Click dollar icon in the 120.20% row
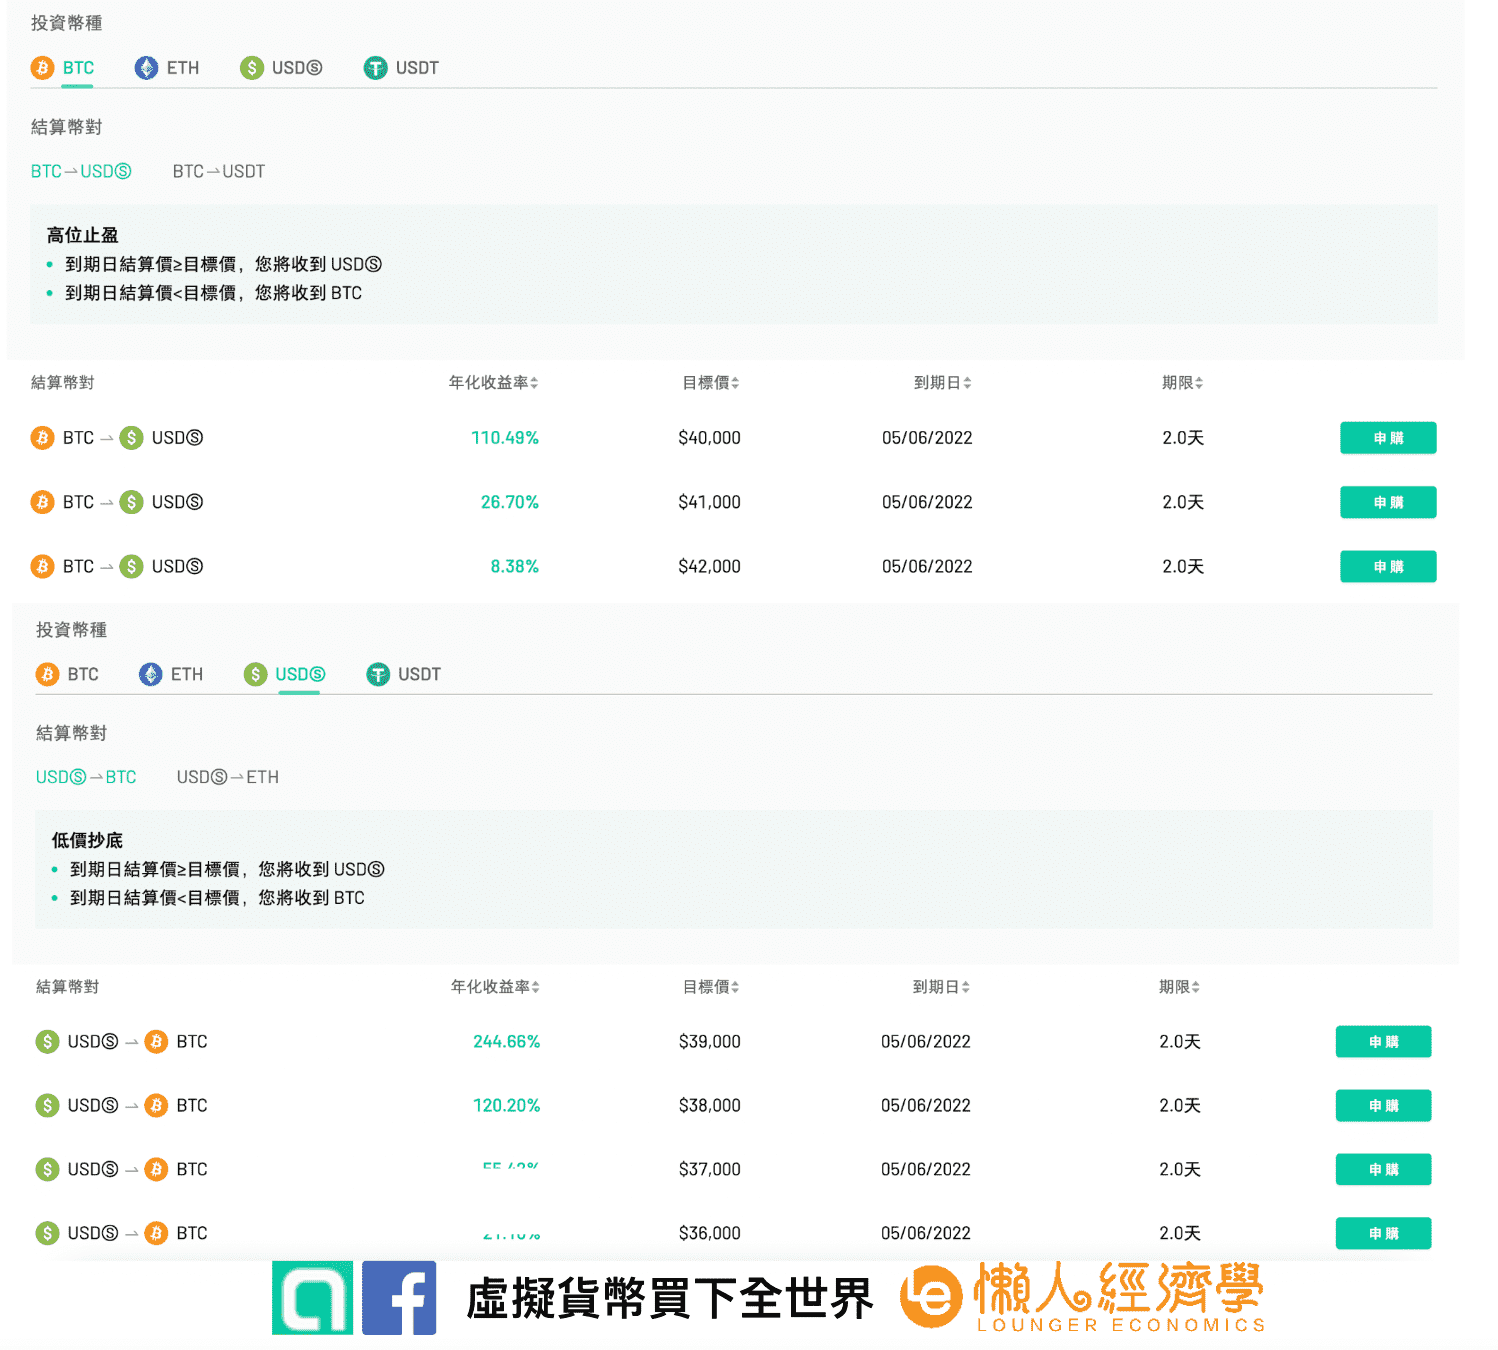 pos(47,1106)
